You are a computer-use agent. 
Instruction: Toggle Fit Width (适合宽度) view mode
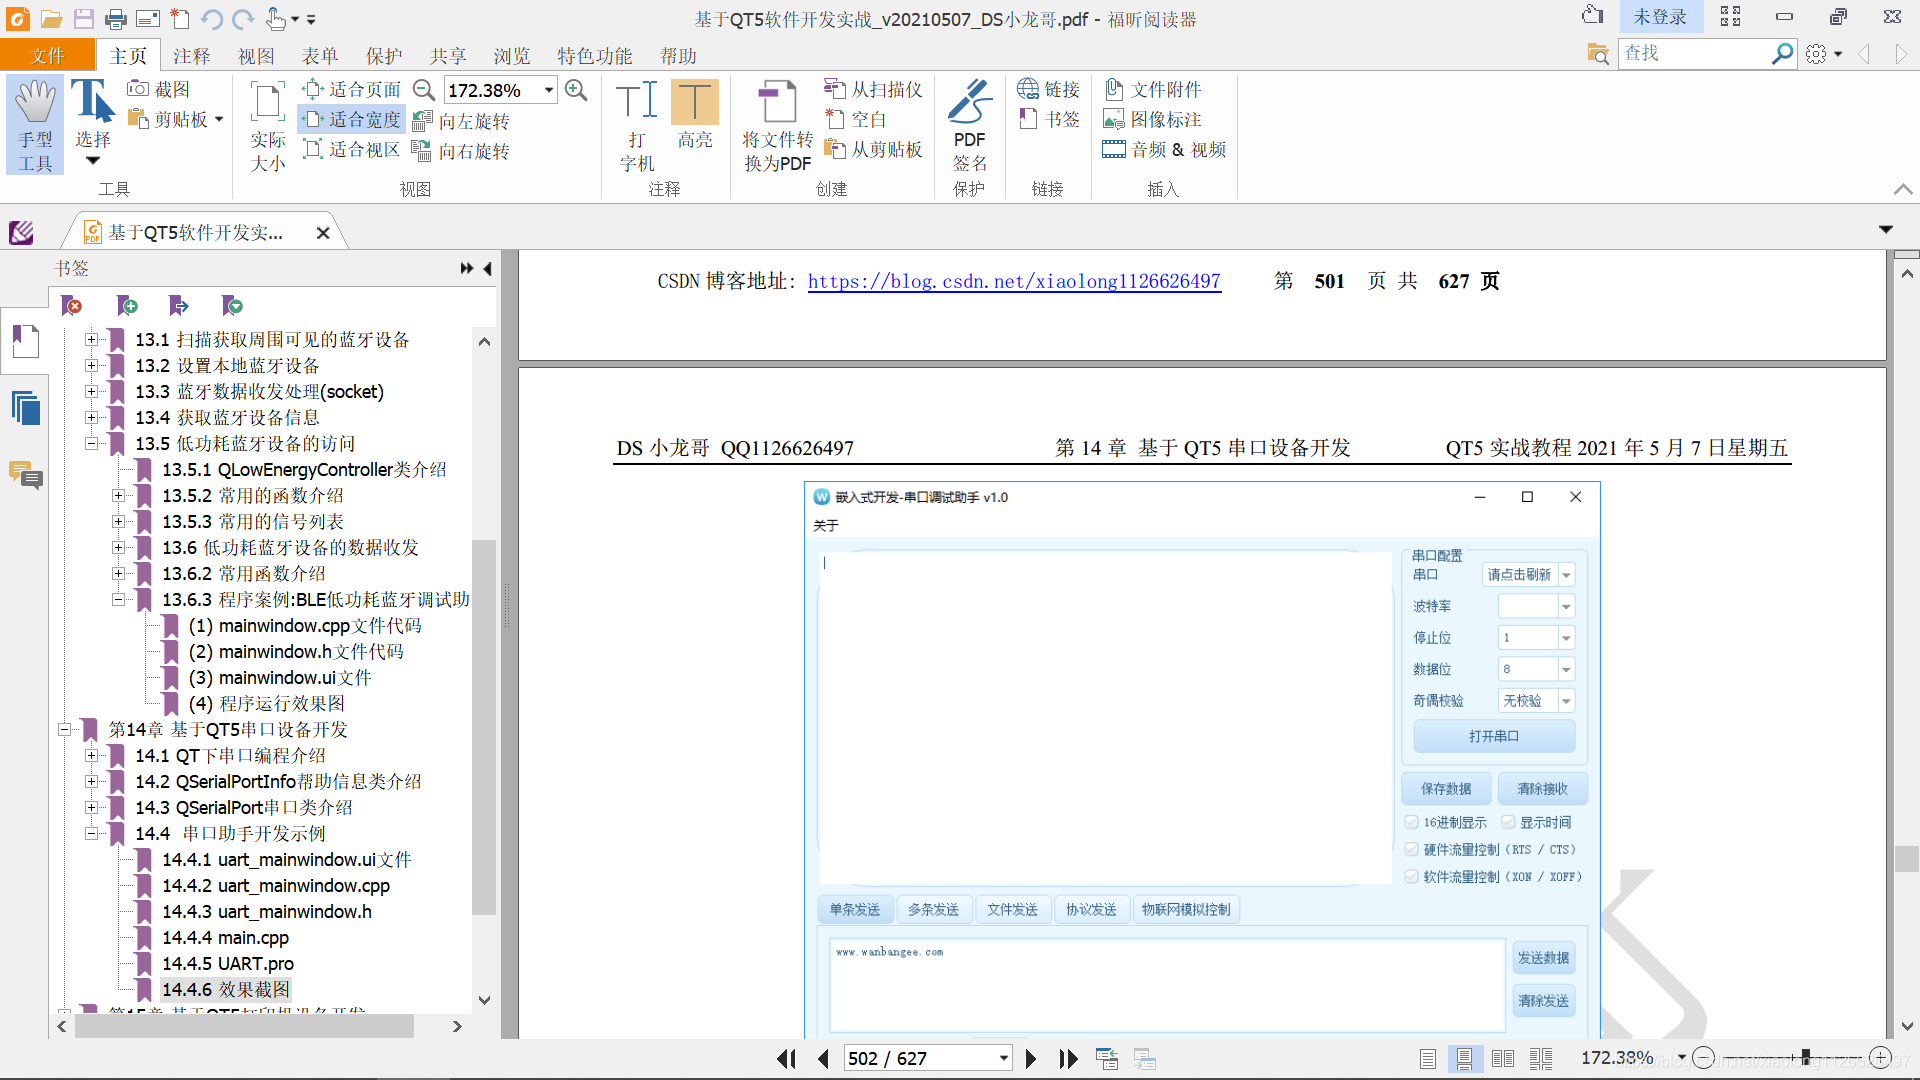pyautogui.click(x=352, y=120)
